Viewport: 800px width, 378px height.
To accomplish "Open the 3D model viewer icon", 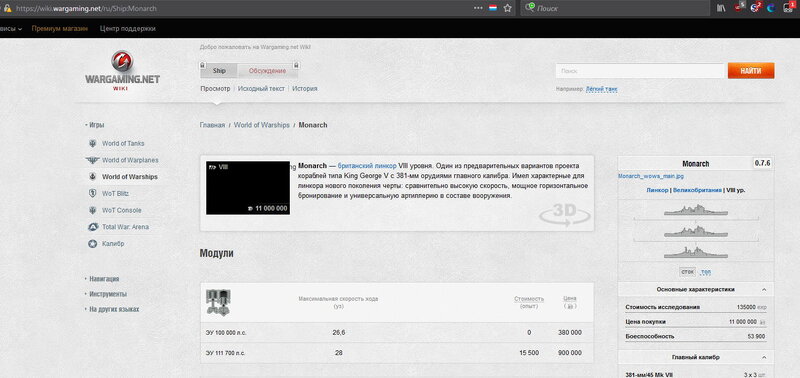I will [x=564, y=215].
